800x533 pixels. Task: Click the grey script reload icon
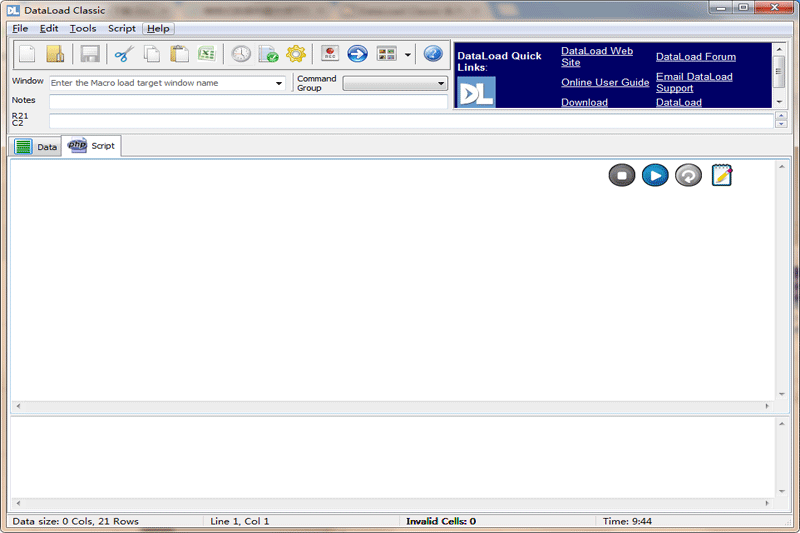pyautogui.click(x=688, y=175)
